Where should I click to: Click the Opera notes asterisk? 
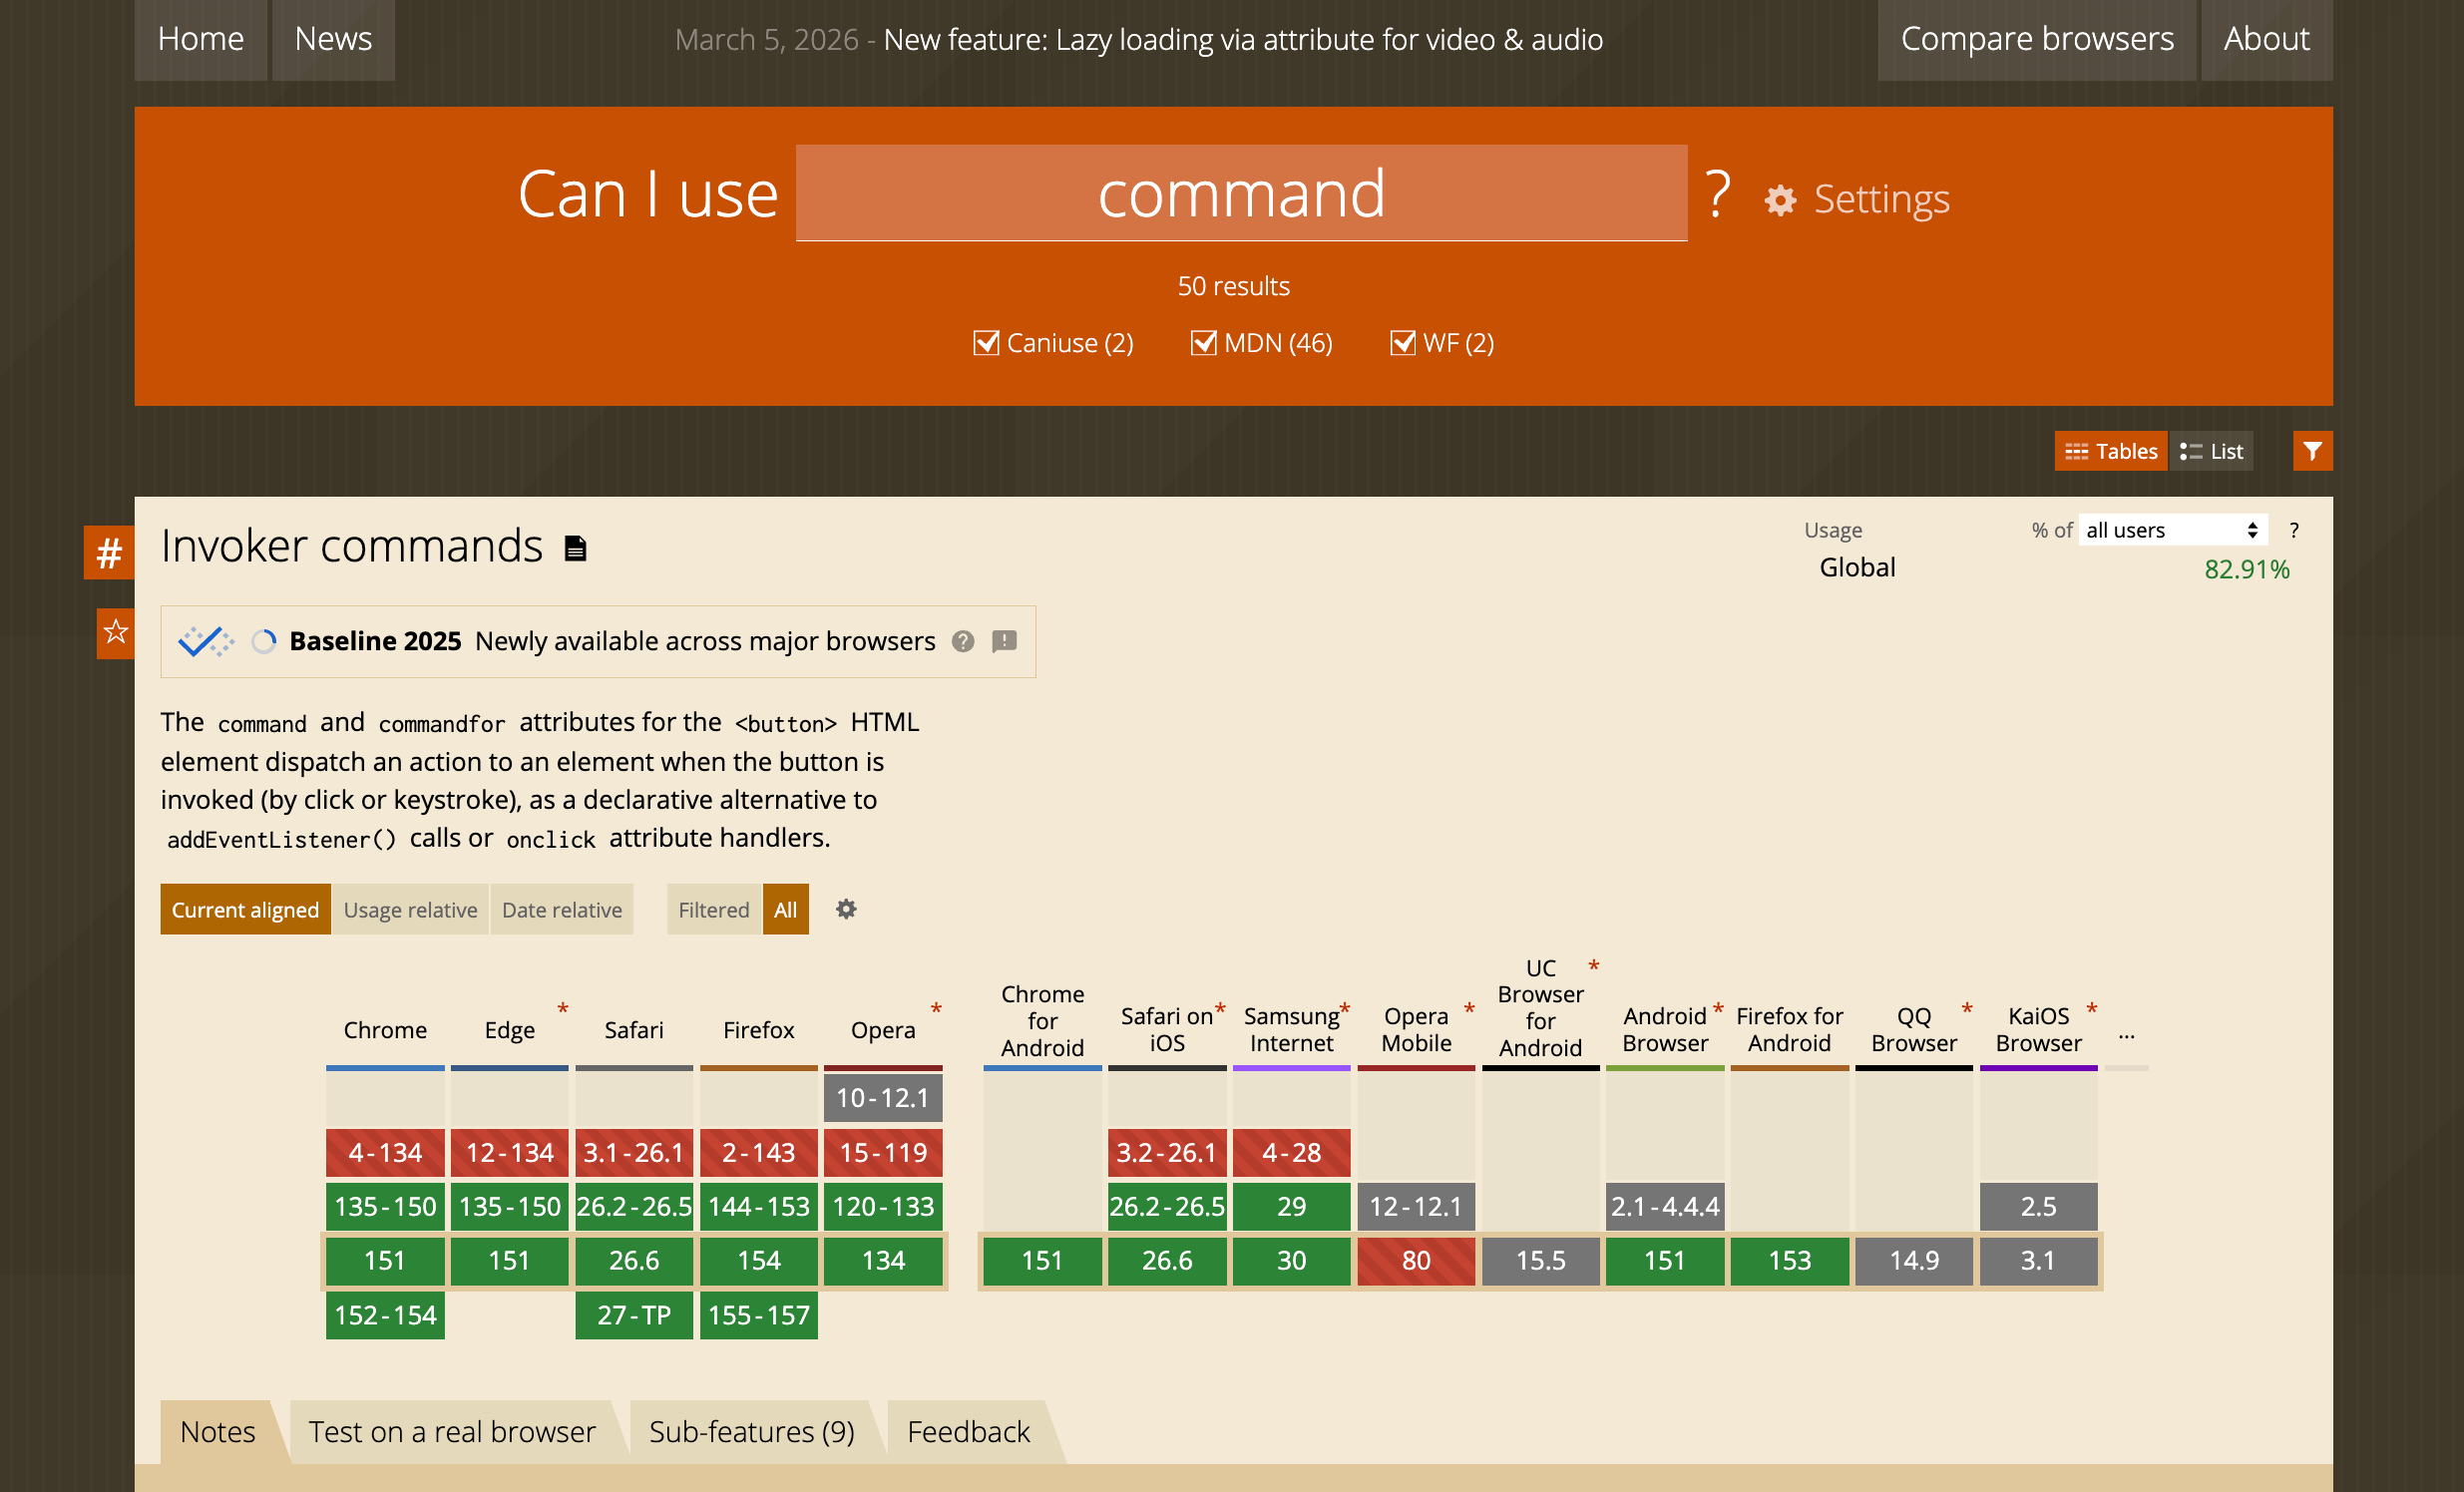pyautogui.click(x=936, y=1008)
